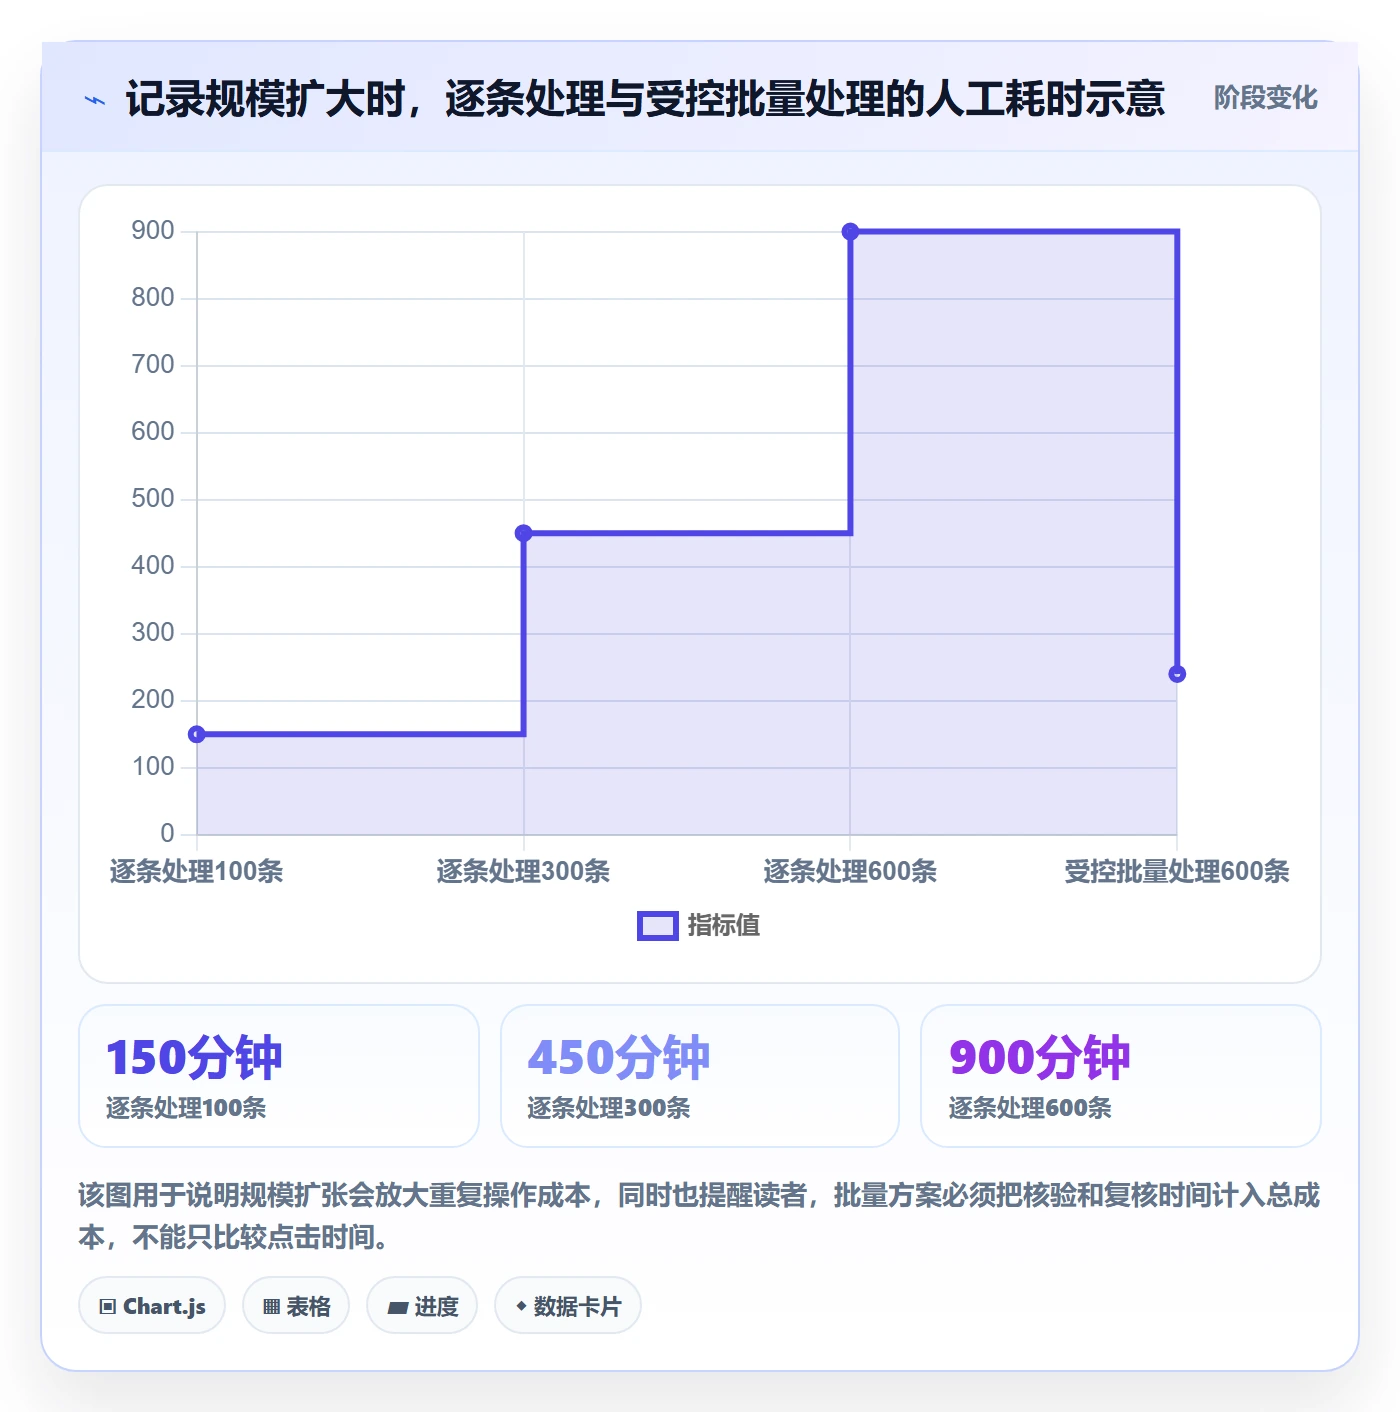Toggle the 指标值 legend color box
1400x1412 pixels.
click(x=658, y=926)
